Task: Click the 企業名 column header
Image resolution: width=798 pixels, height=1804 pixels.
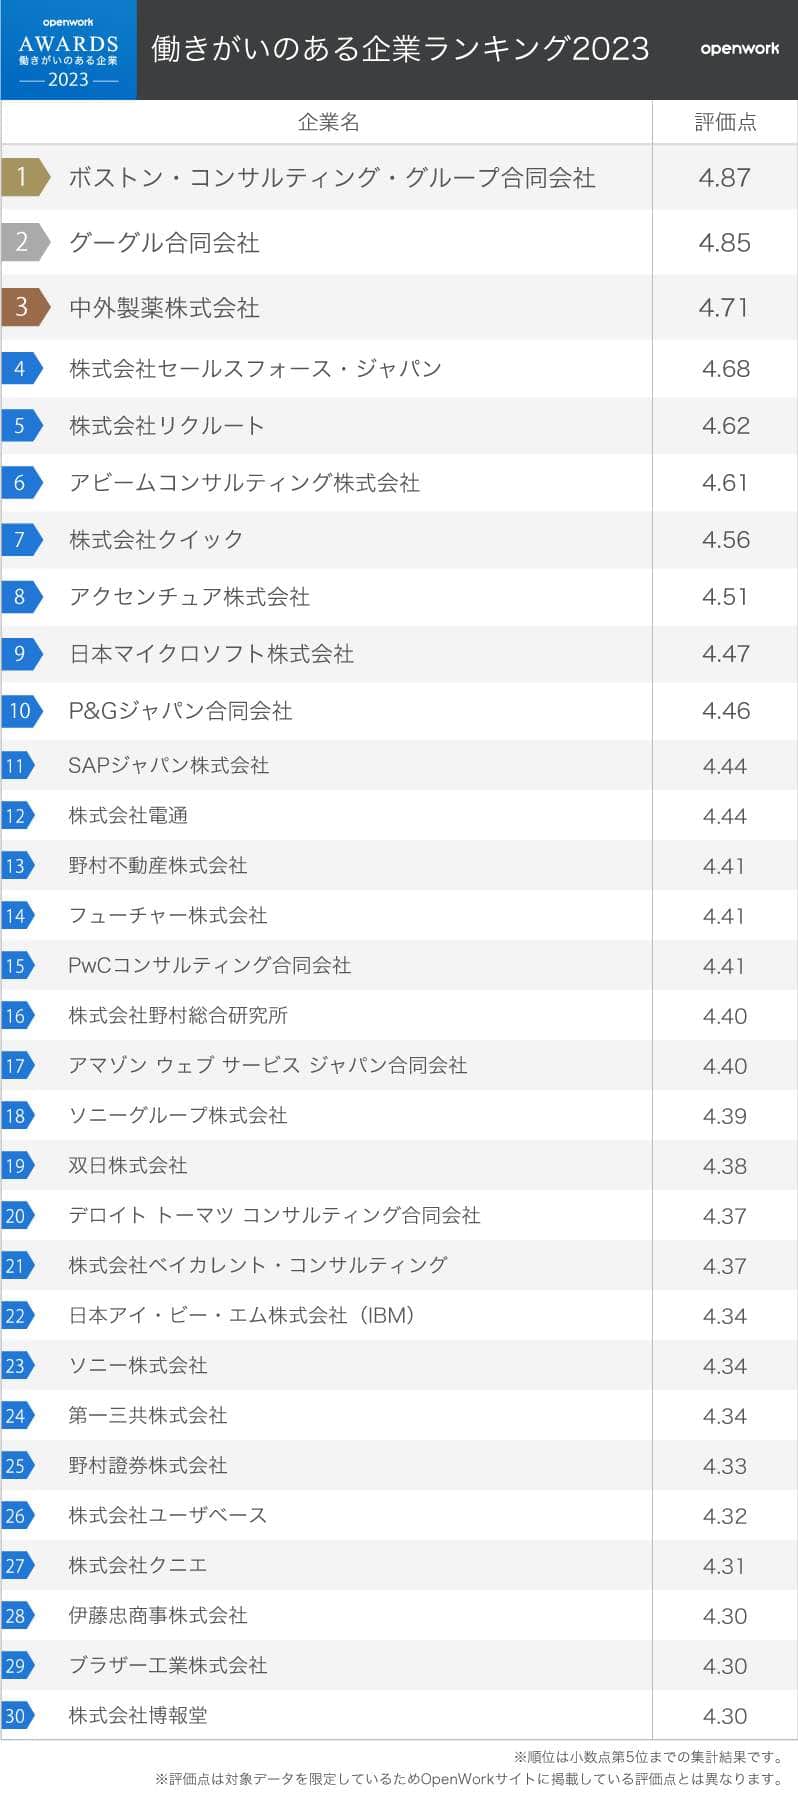Action: click(328, 122)
